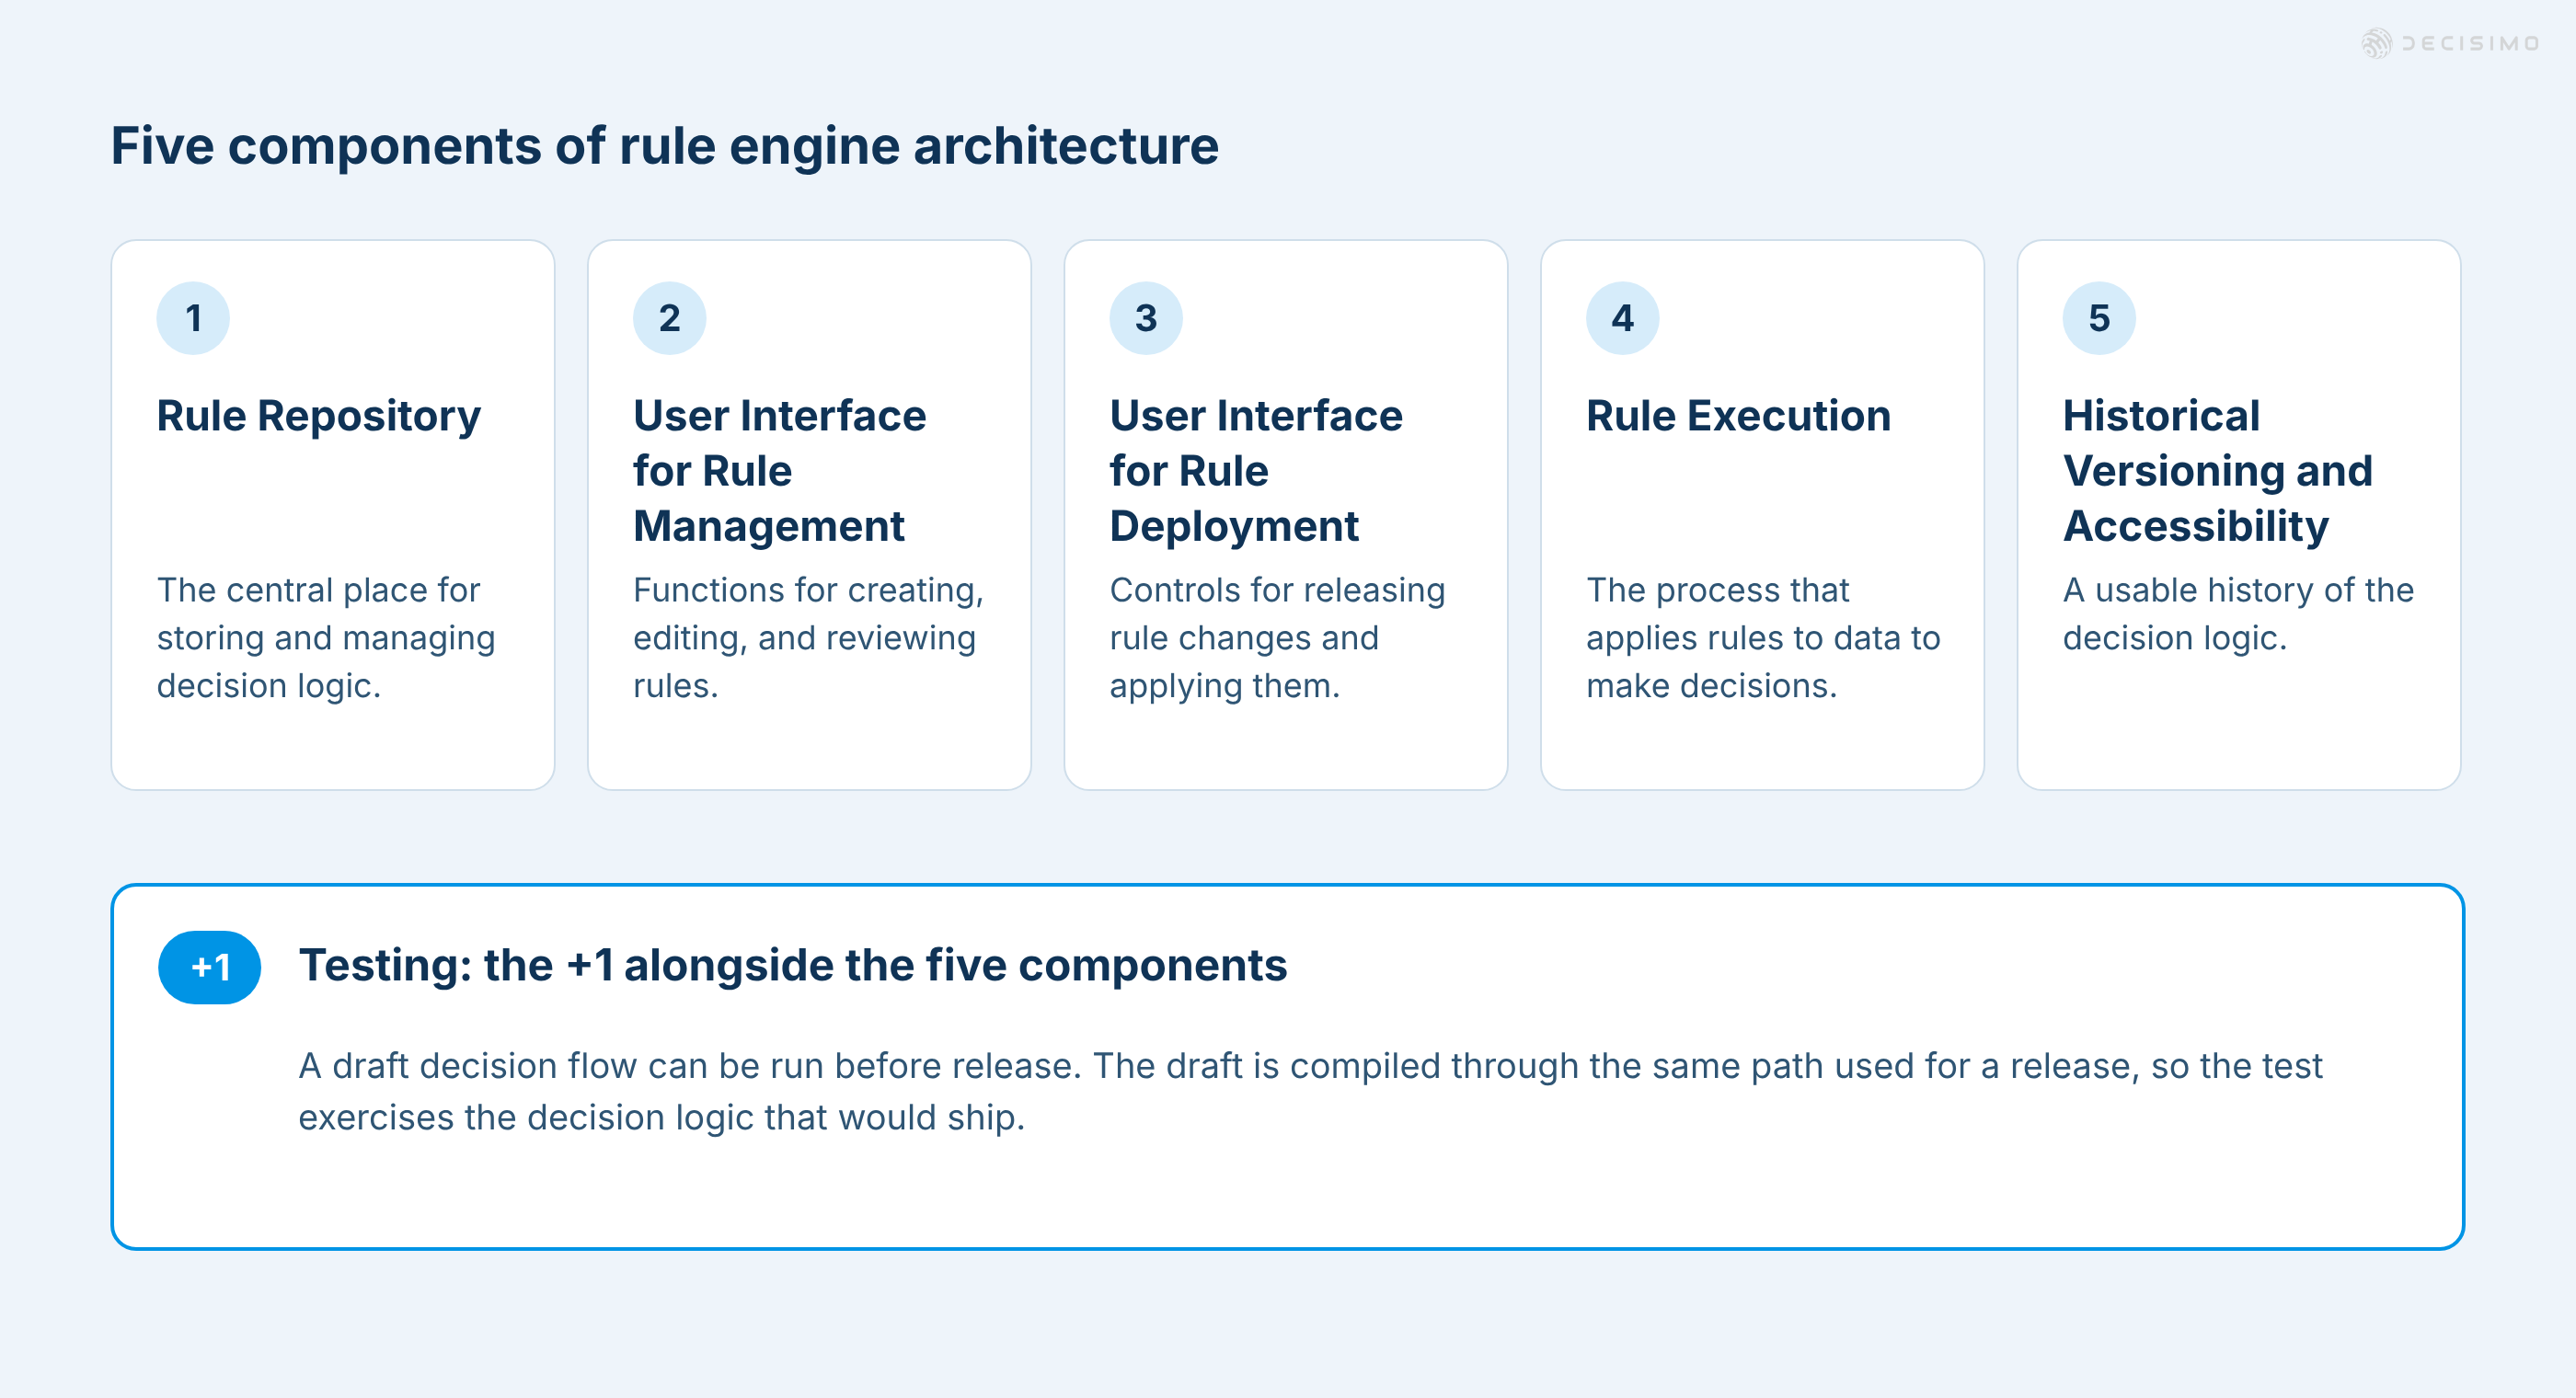This screenshot has width=2576, height=1398.
Task: Click the number 4 circle badge
Action: pos(1622,318)
